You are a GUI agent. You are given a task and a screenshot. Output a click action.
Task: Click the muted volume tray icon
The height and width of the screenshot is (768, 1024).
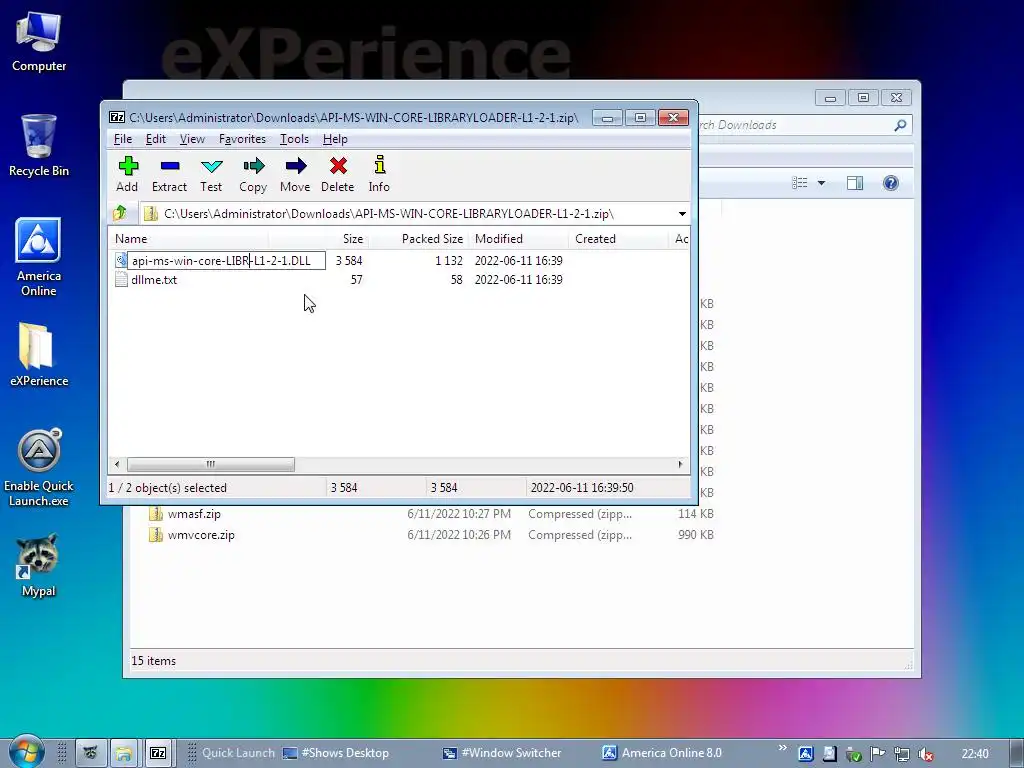click(x=925, y=754)
